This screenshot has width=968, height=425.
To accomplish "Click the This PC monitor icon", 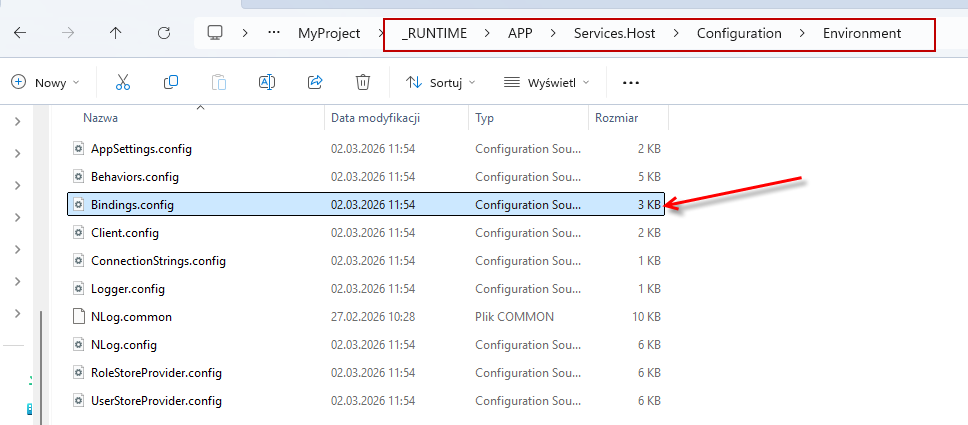I will click(x=214, y=33).
